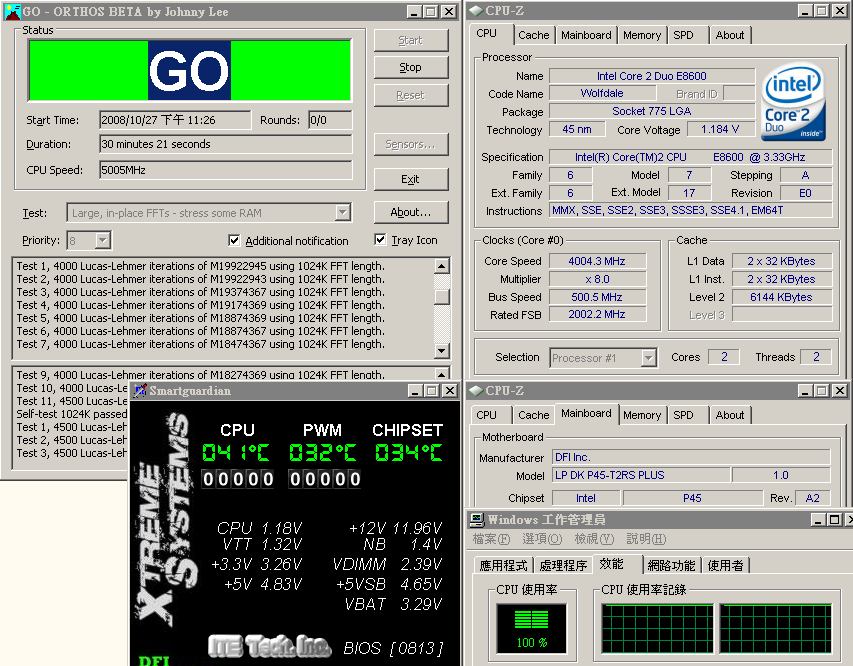Click the PWM temperature readout
This screenshot has width=853, height=666.
click(323, 453)
